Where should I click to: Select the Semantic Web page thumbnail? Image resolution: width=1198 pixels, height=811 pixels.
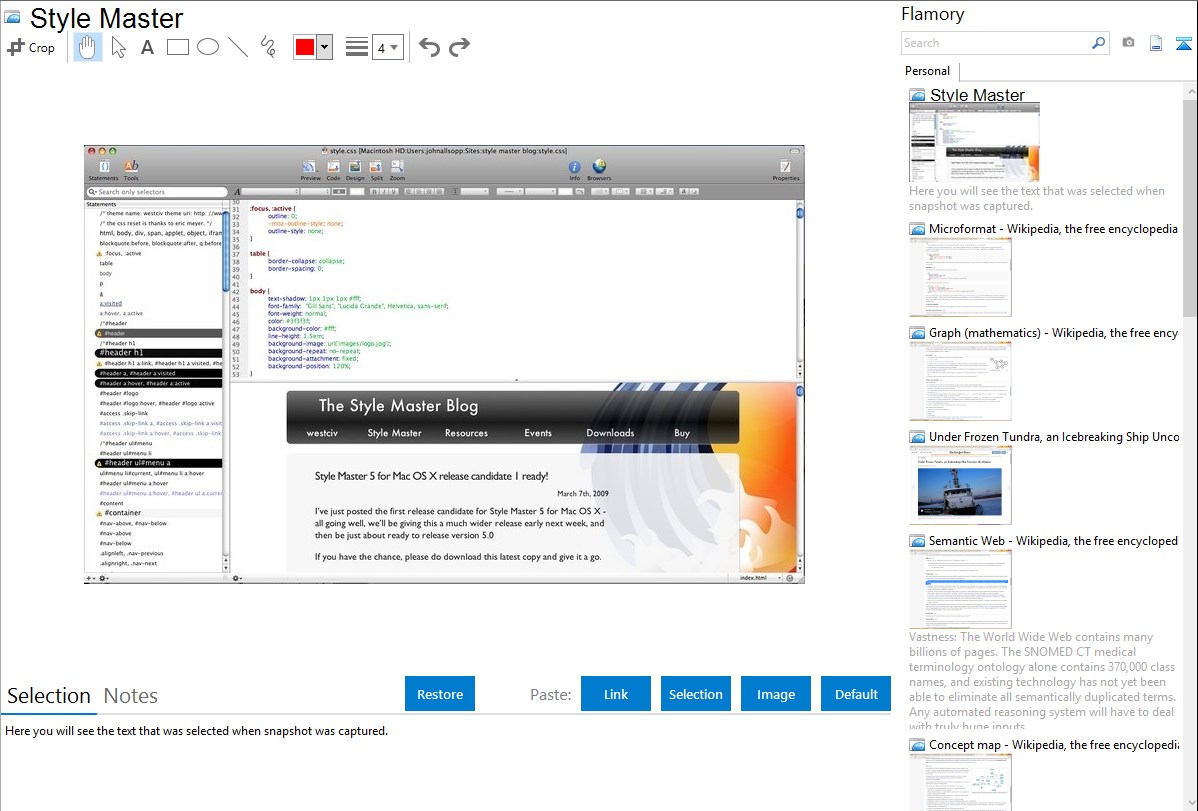[x=960, y=589]
